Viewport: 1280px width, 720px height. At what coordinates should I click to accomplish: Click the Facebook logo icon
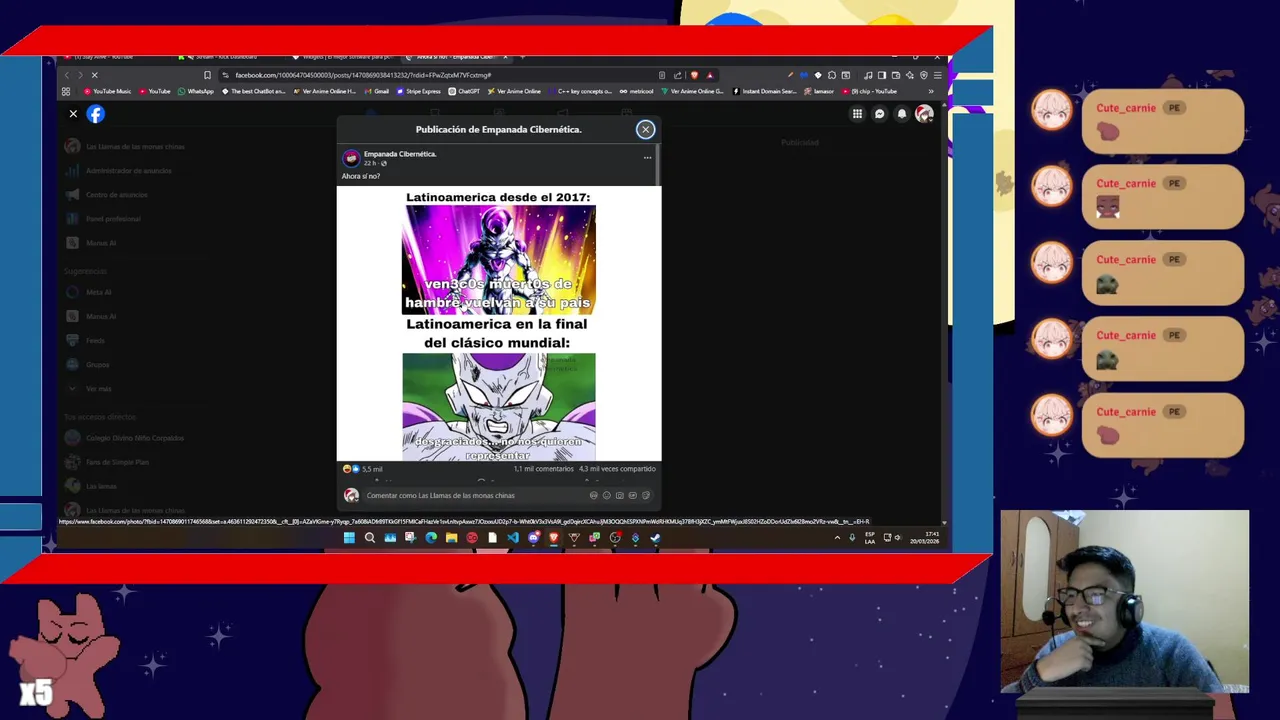pyautogui.click(x=95, y=114)
